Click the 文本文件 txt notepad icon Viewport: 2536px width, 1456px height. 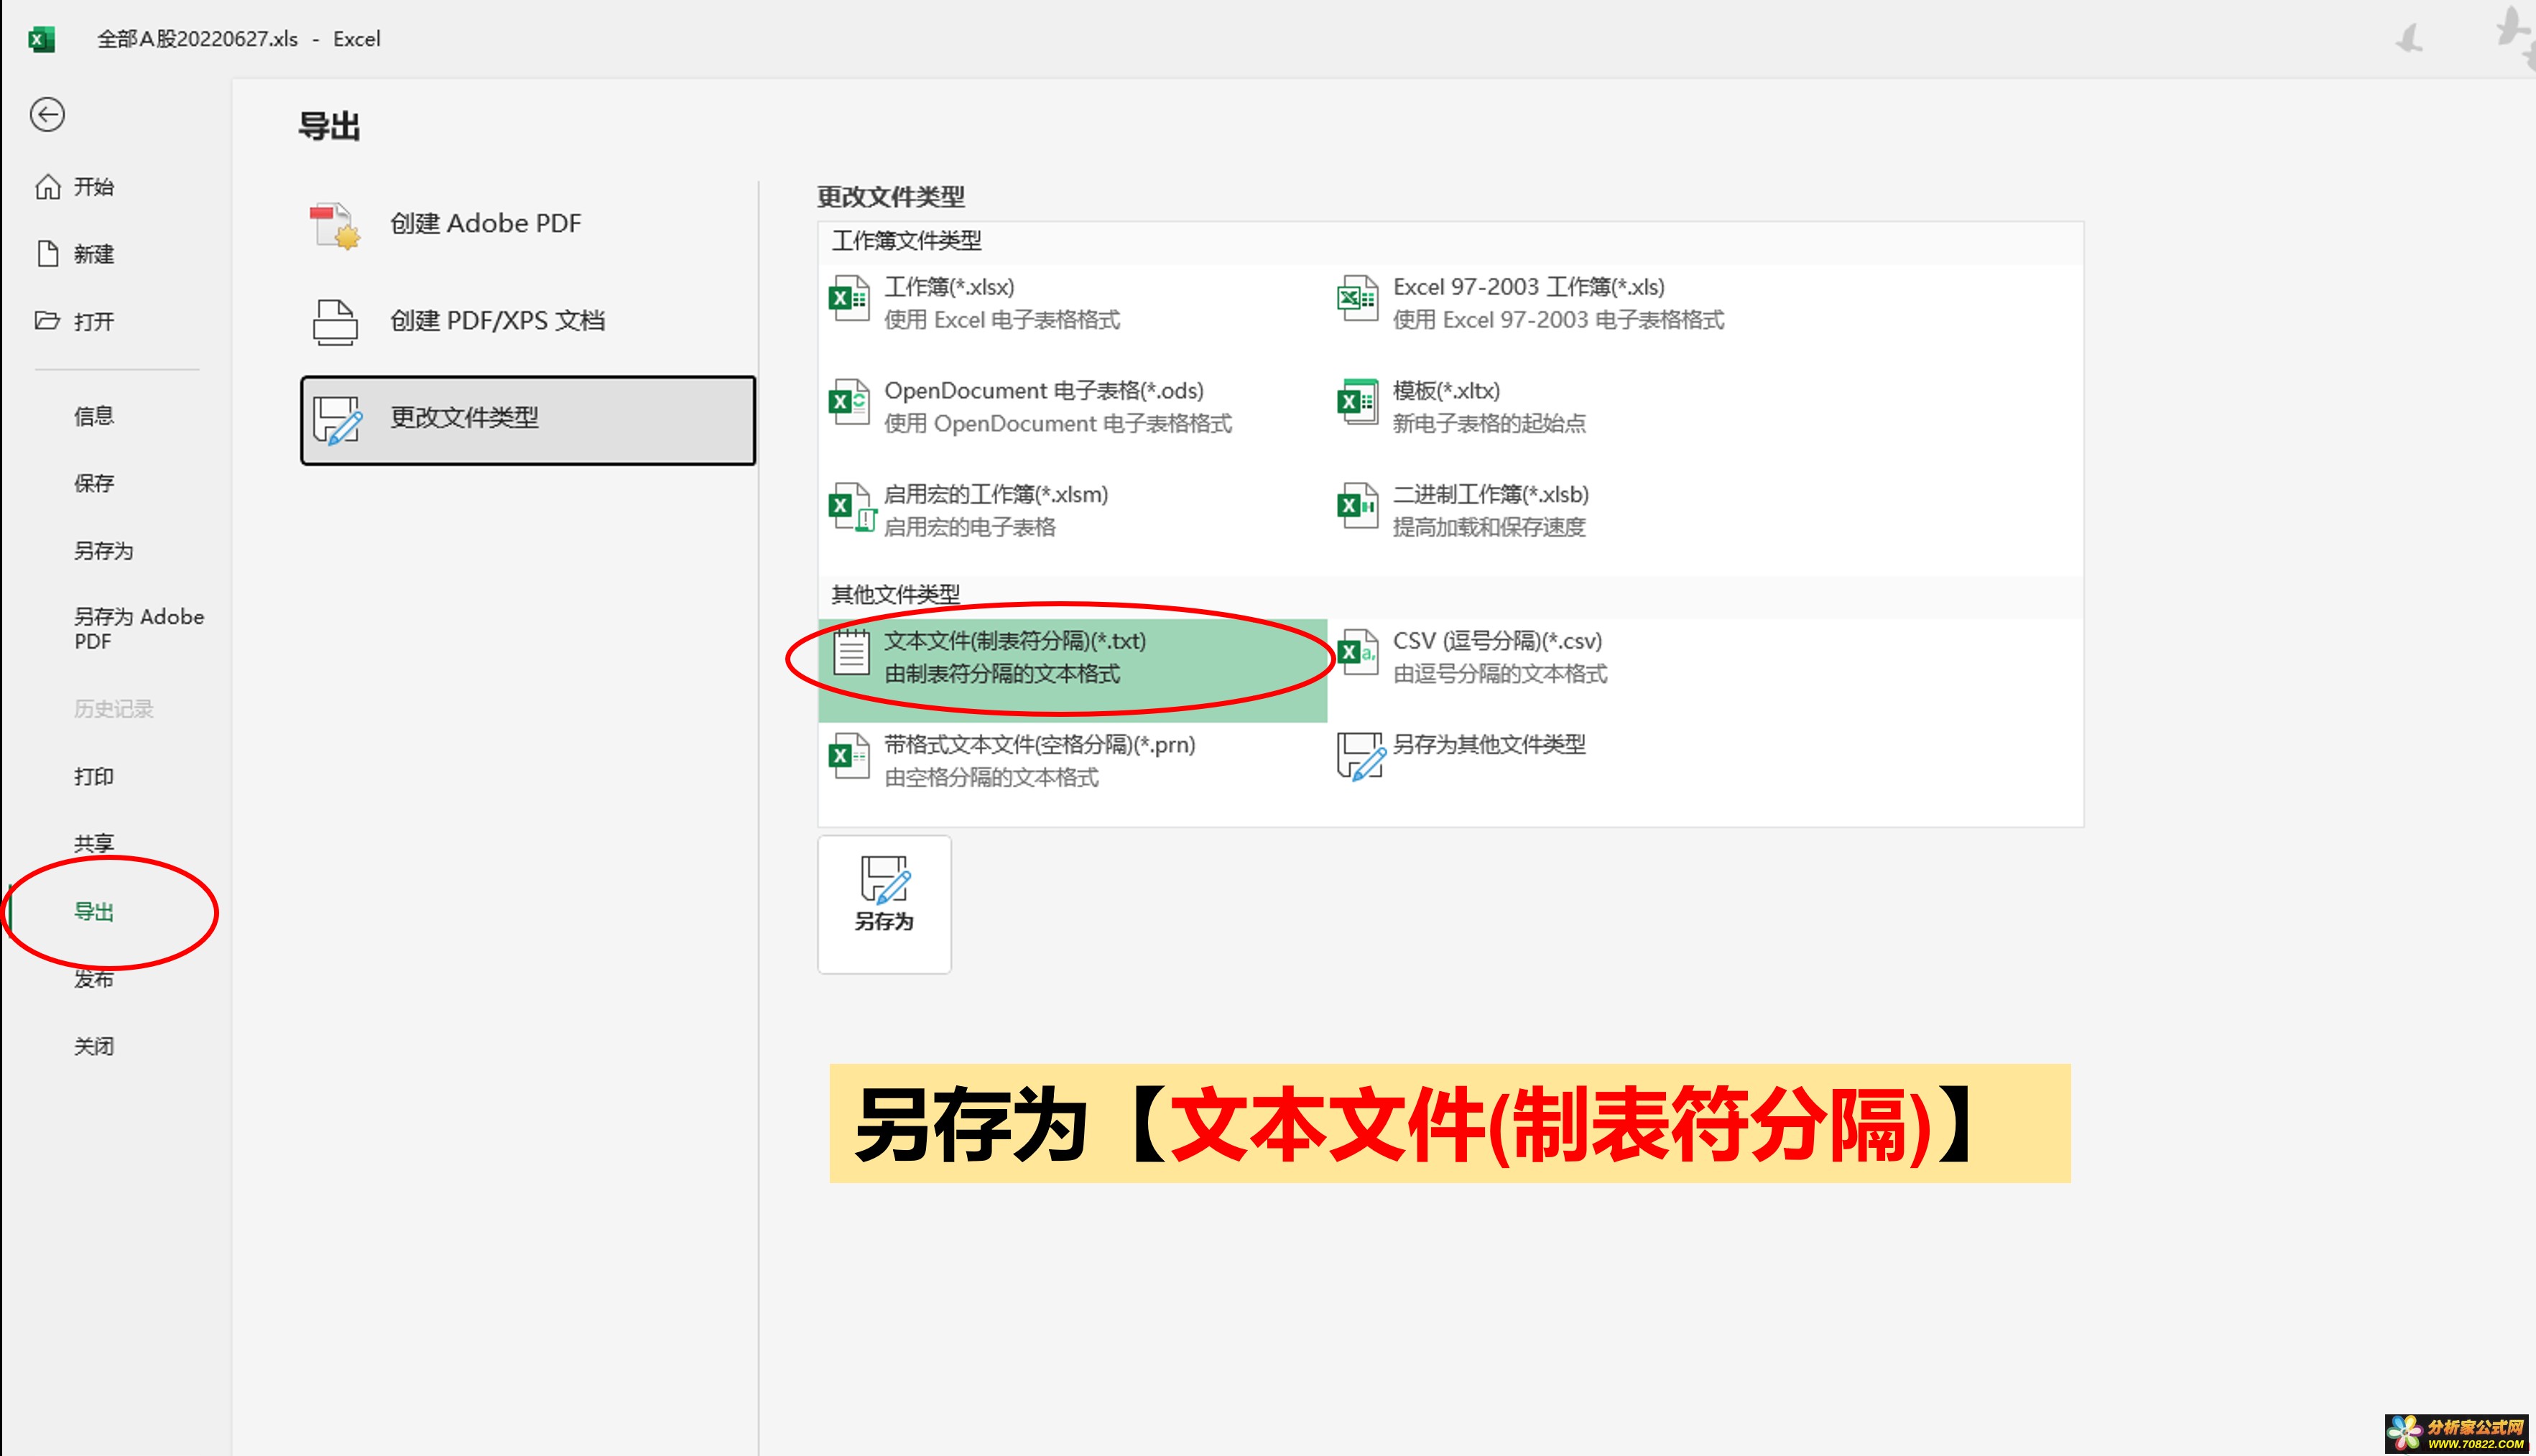(851, 653)
